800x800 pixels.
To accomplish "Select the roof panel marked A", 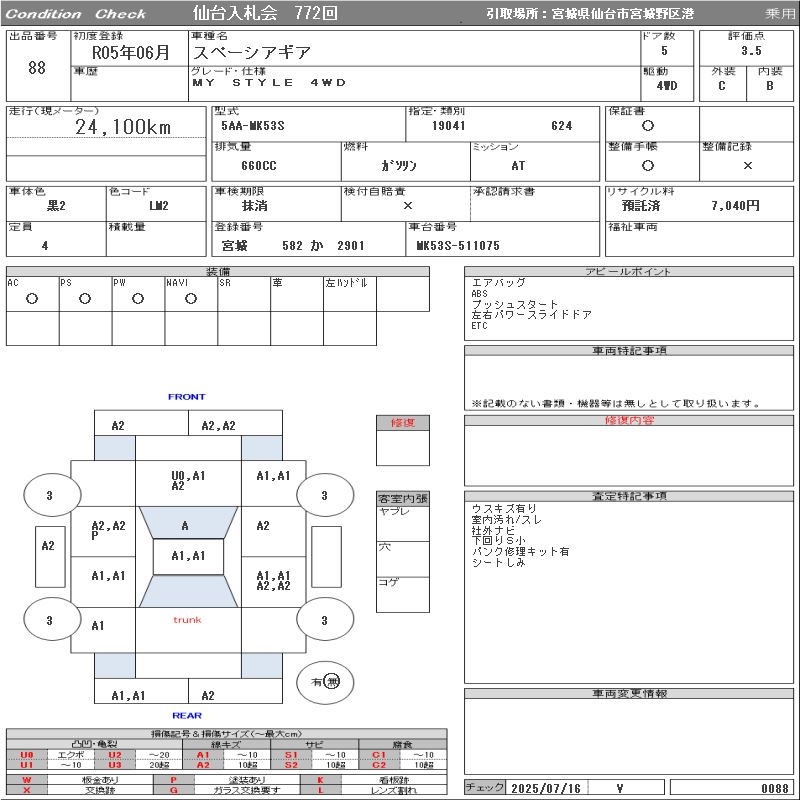I will 186,525.
